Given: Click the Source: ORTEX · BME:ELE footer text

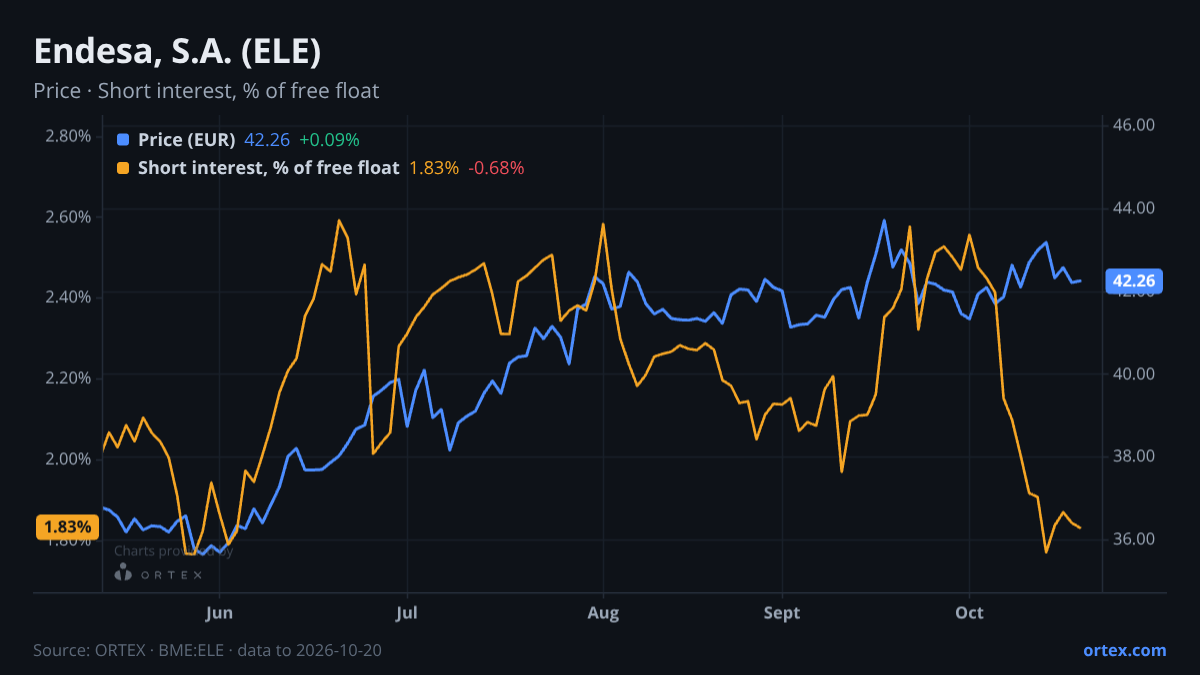Looking at the screenshot, I should click(207, 650).
